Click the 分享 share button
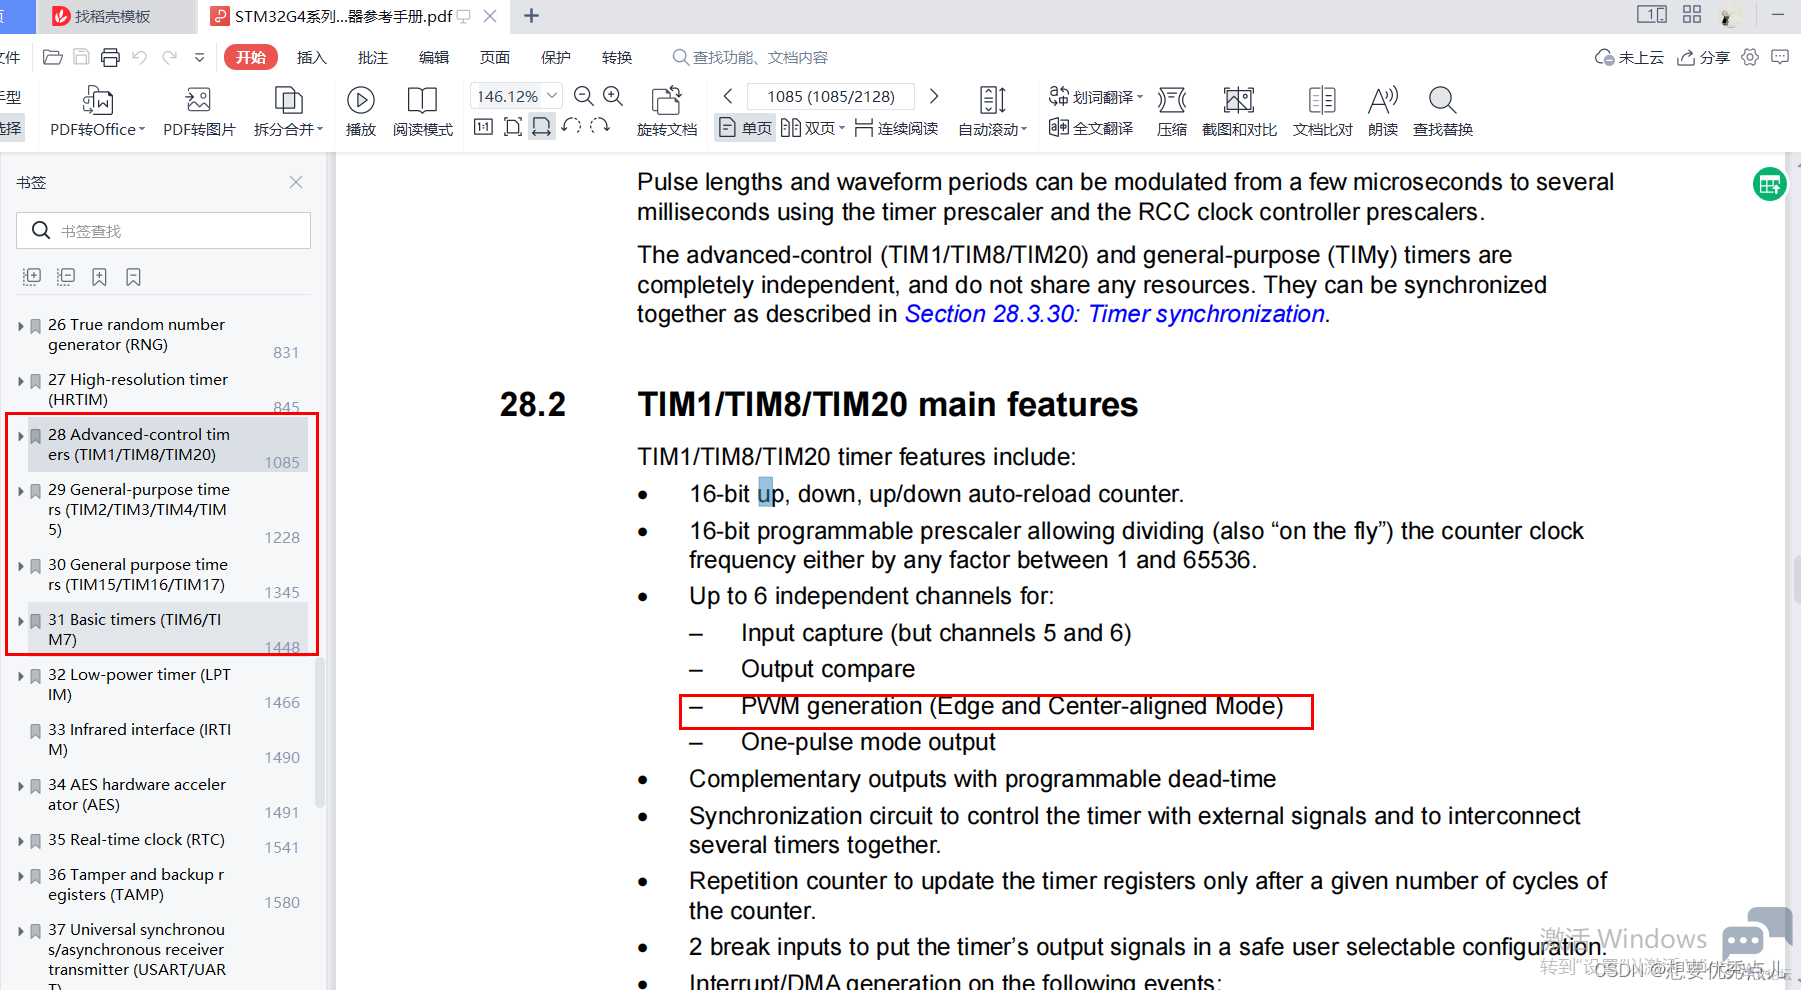 point(1704,58)
